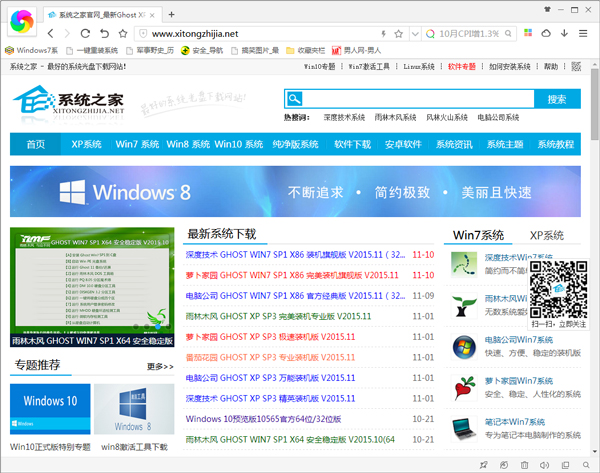Click hot keyword 深度技术系统

(x=344, y=117)
